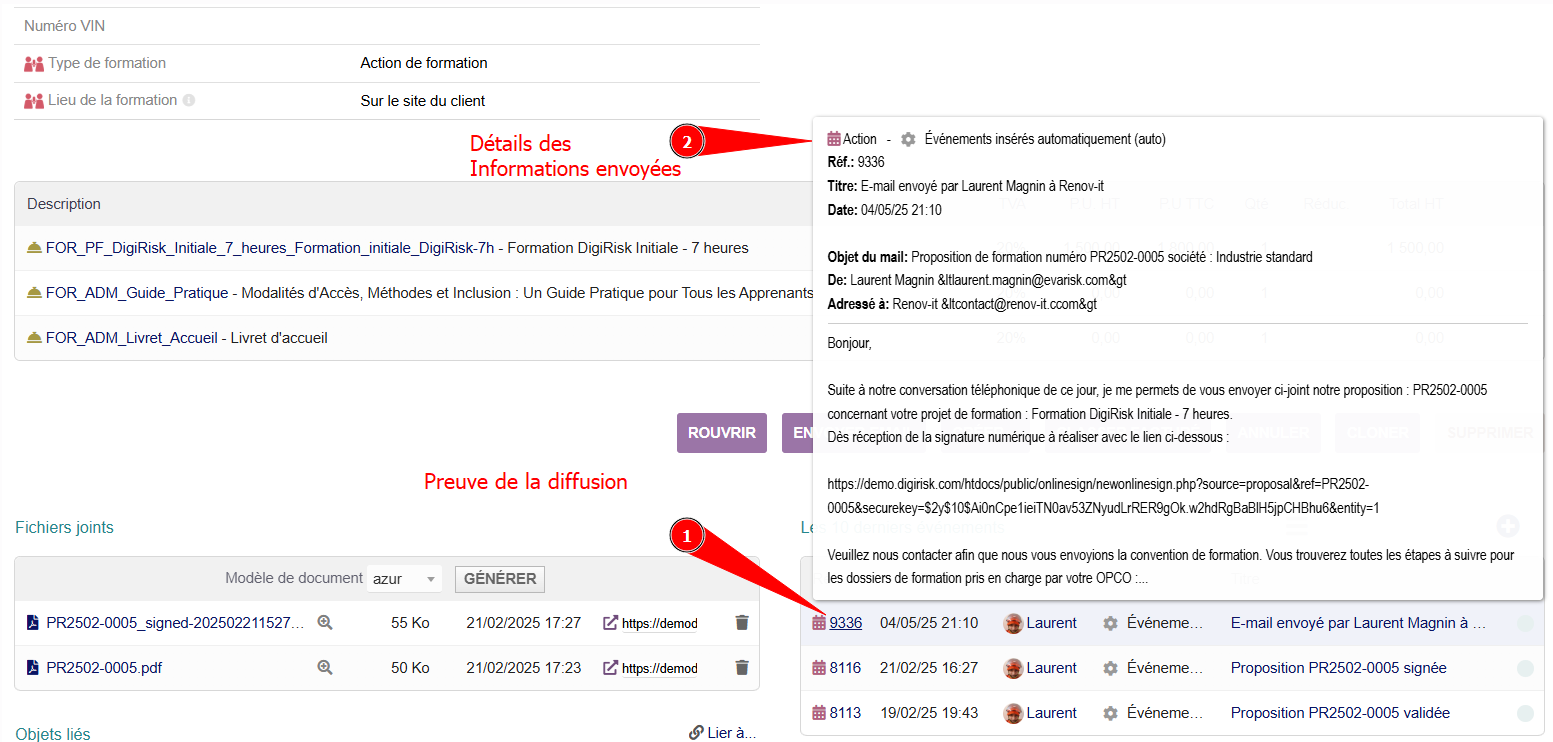Open event reference 8116

tap(846, 668)
